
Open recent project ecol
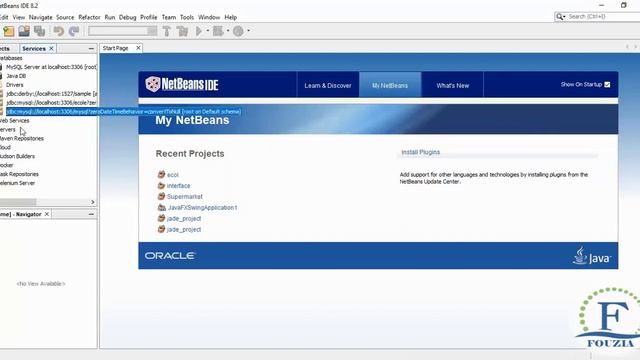(173, 175)
